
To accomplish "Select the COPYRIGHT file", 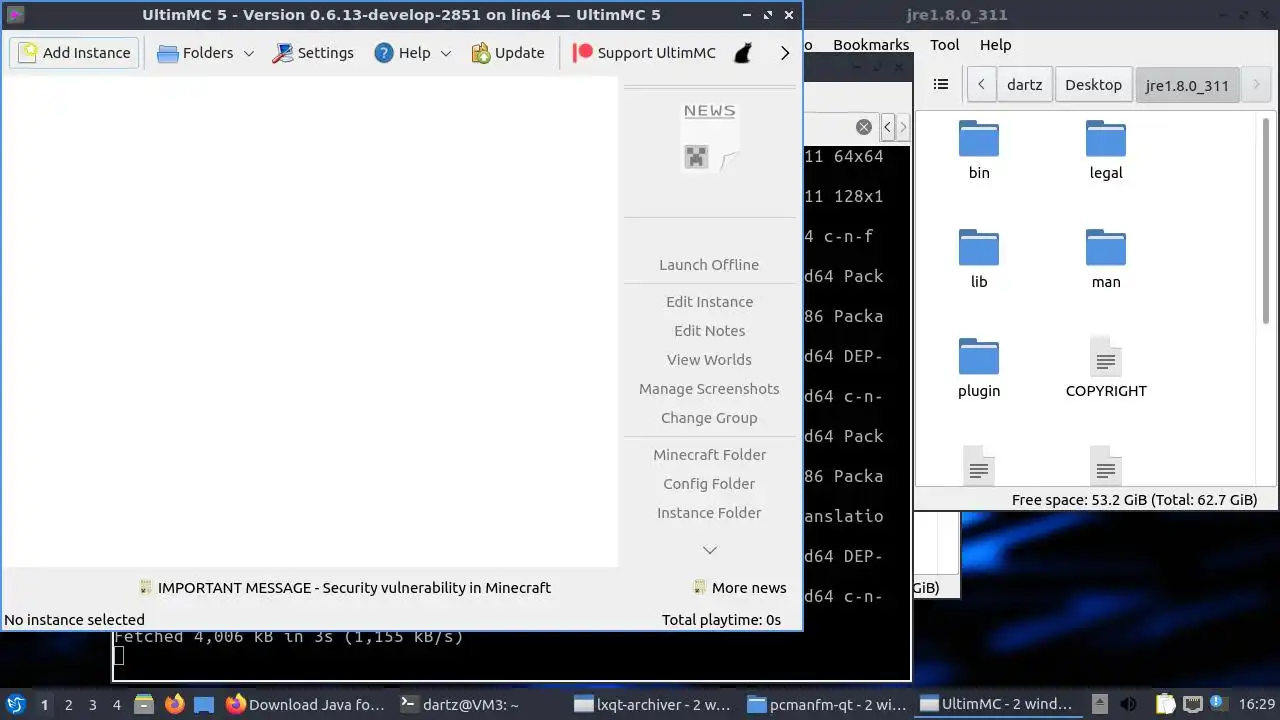I will (x=1106, y=368).
